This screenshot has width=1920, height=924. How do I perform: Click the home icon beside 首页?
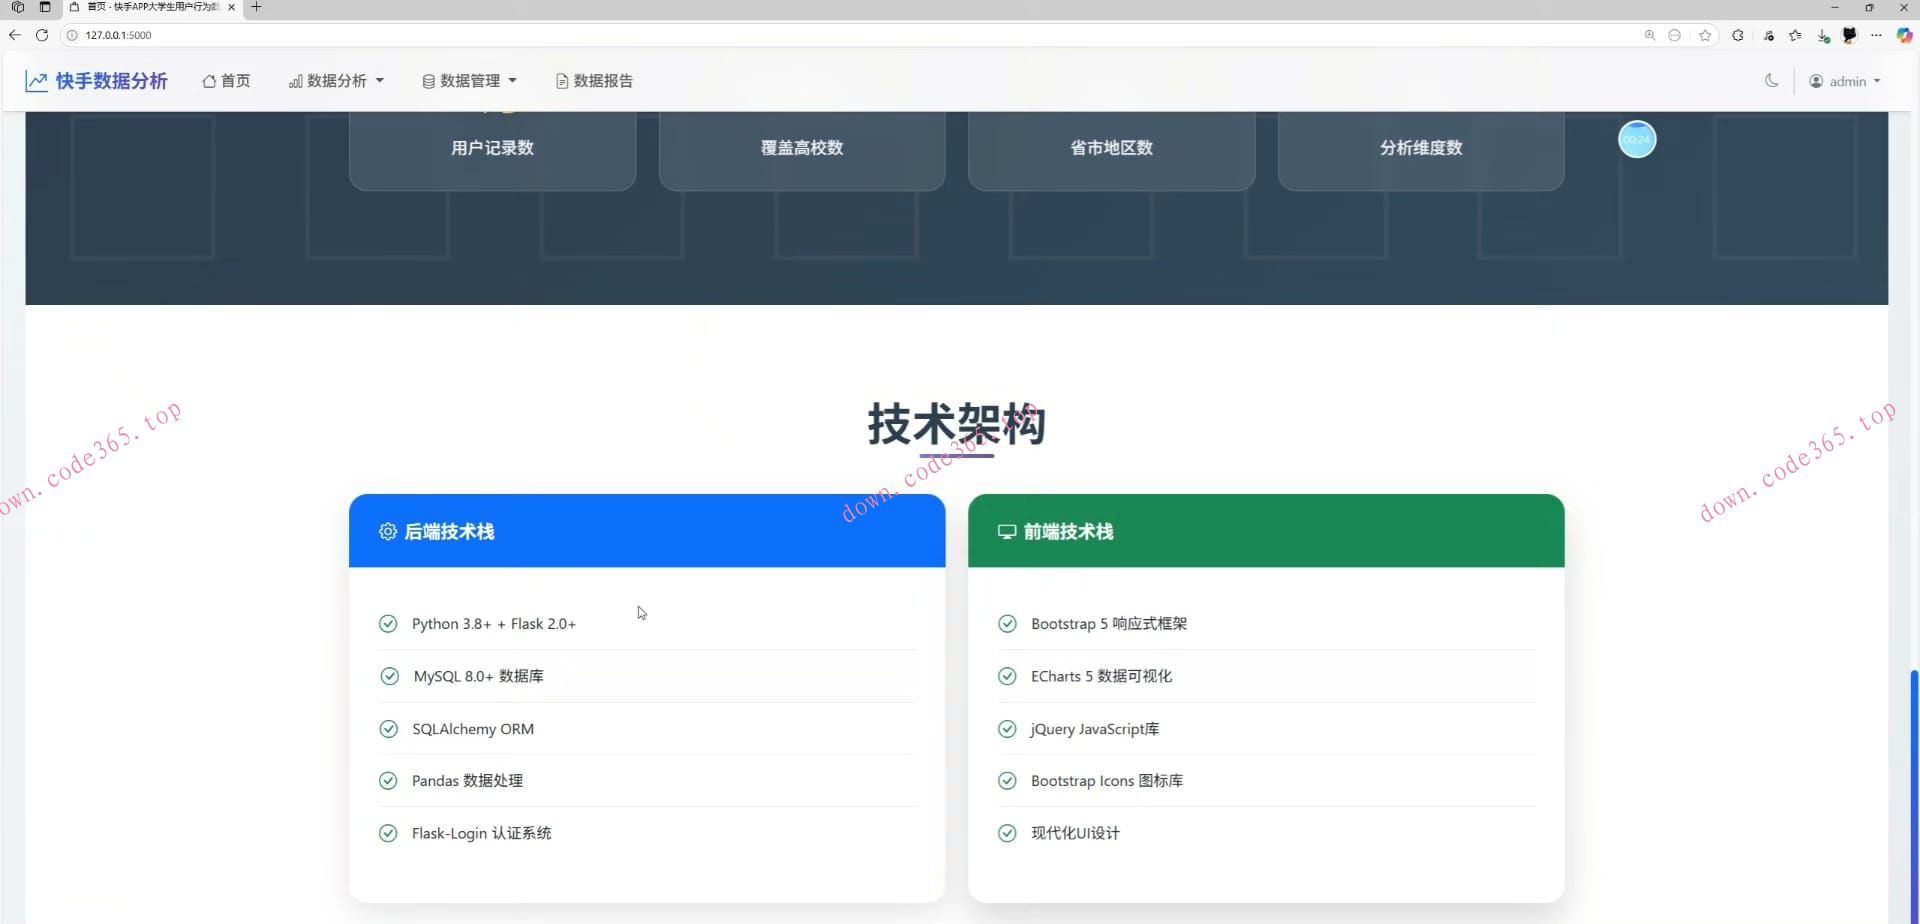(x=209, y=80)
